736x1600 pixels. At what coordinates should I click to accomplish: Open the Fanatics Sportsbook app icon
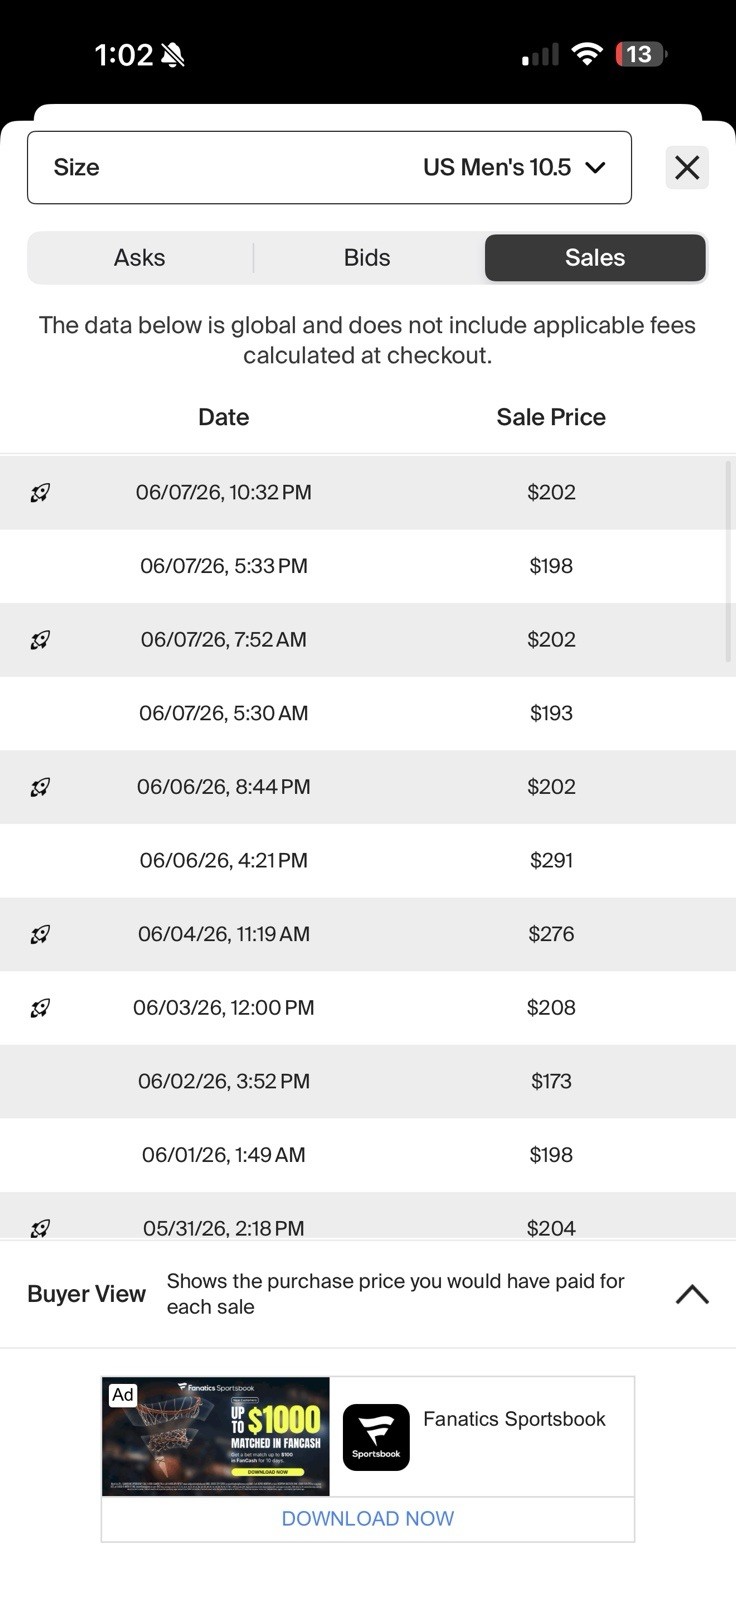click(376, 1437)
